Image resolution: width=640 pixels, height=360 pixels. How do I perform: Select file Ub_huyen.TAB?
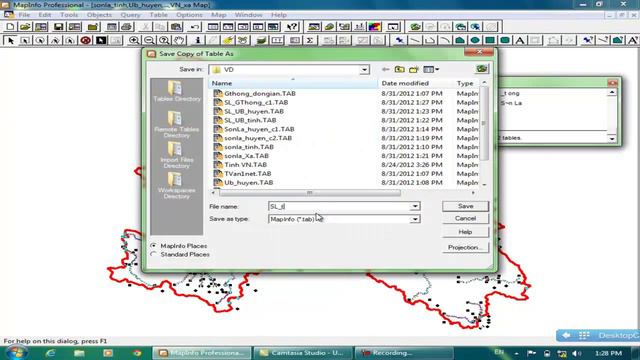coord(248,183)
